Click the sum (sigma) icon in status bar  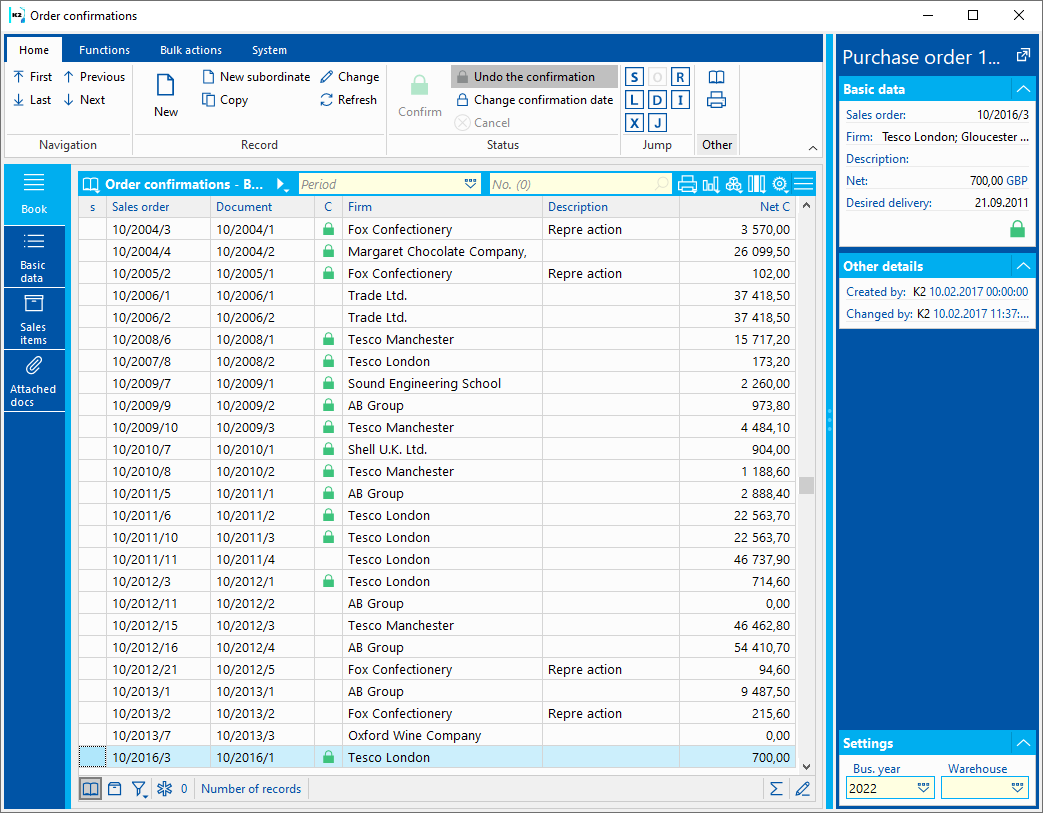tap(776, 789)
